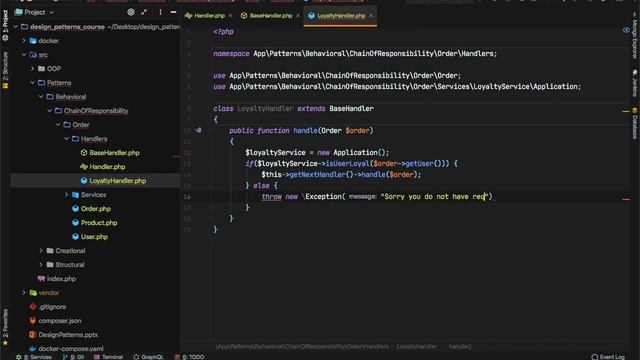Open Handler.php in project tree
This screenshot has height=360, width=640.
107,167
